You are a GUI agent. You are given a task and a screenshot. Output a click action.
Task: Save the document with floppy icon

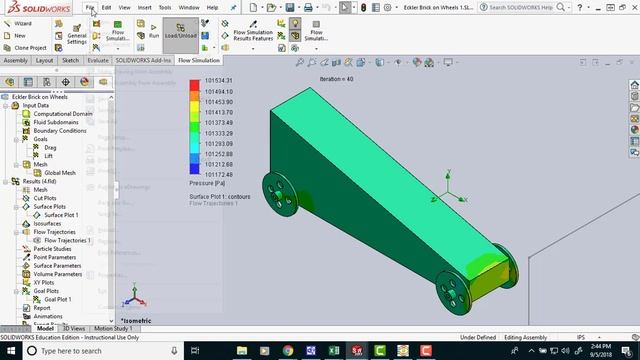pyautogui.click(x=290, y=7)
